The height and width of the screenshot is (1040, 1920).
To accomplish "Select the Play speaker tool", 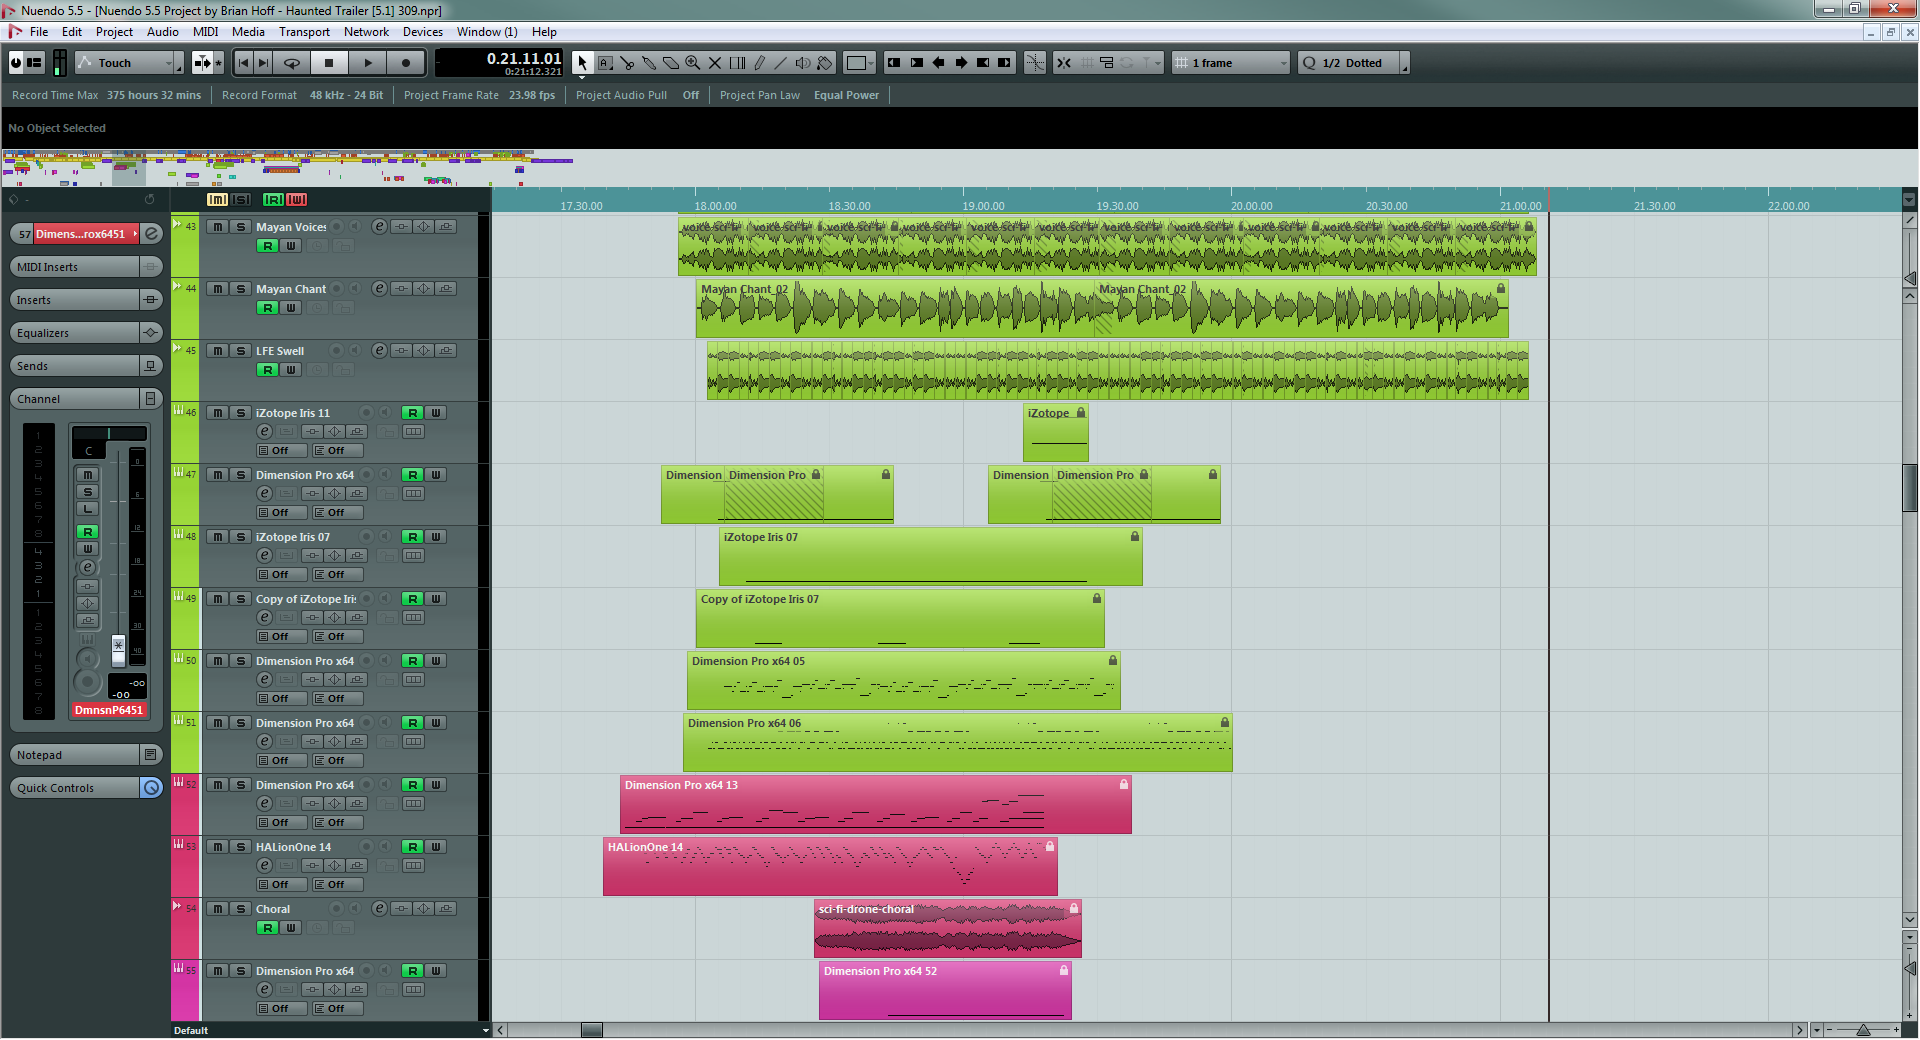I will coord(803,63).
